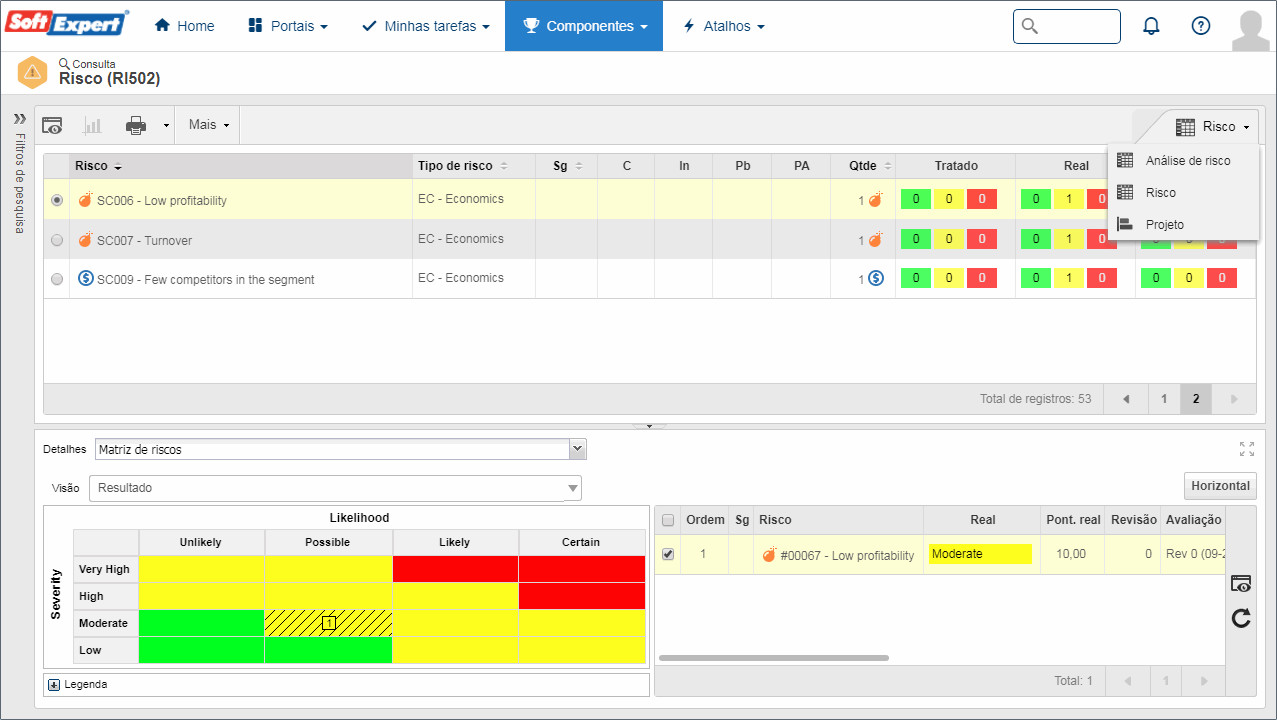This screenshot has width=1277, height=720.
Task: Click the yellow Real indicator of SC007
Action: pyautogui.click(x=1068, y=239)
